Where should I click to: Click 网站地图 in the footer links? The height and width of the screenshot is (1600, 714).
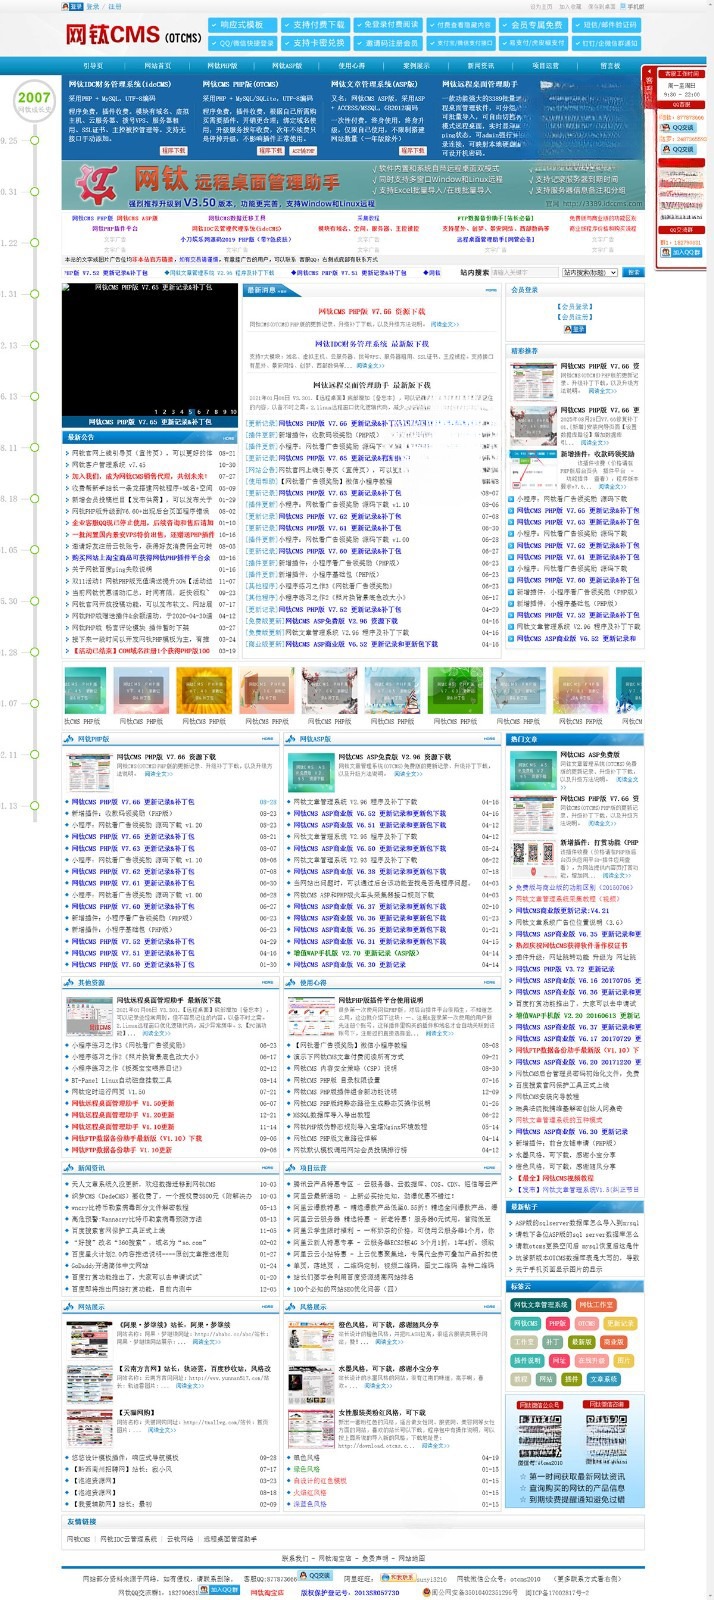[411, 1558]
